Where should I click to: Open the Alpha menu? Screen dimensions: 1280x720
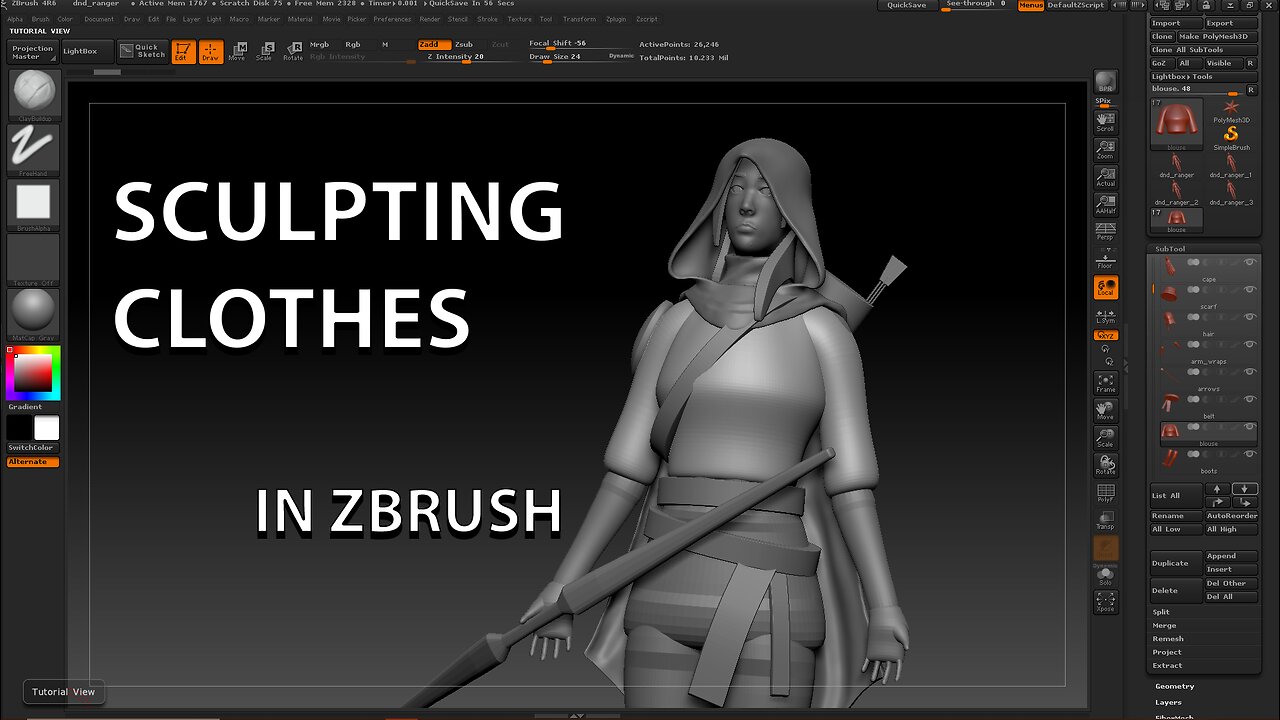(14, 19)
